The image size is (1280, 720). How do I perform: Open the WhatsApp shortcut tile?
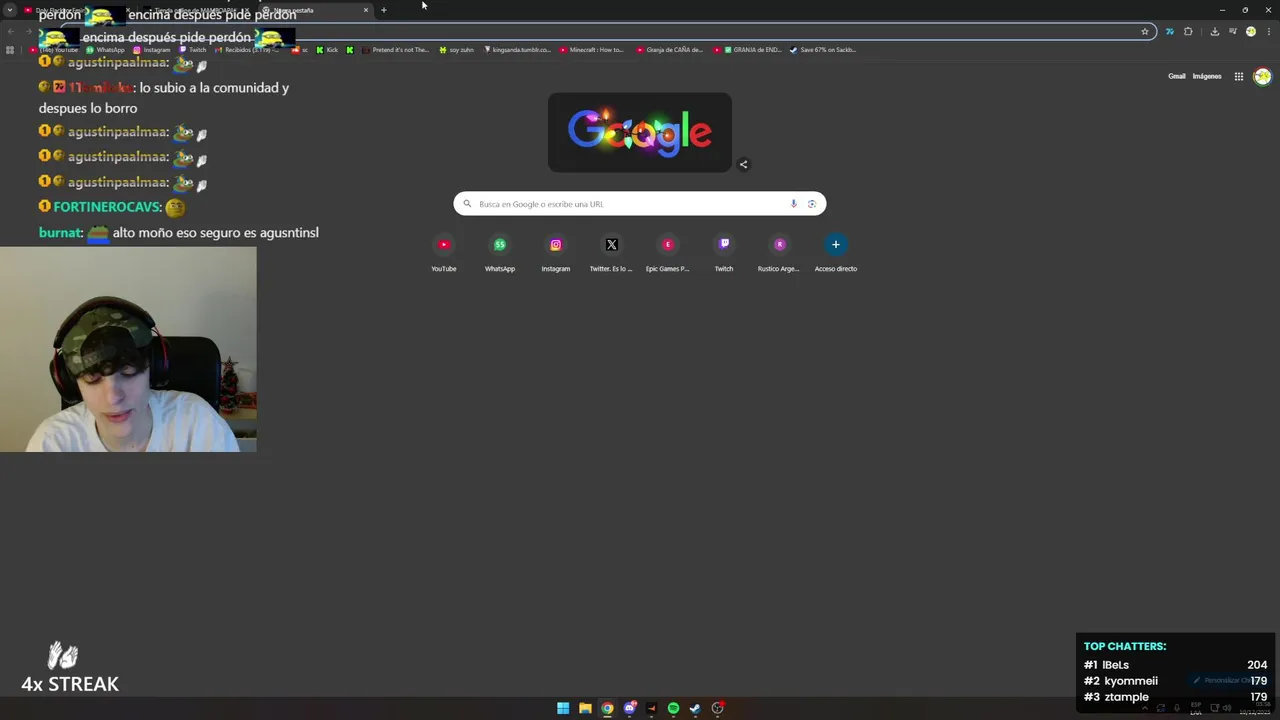point(500,253)
